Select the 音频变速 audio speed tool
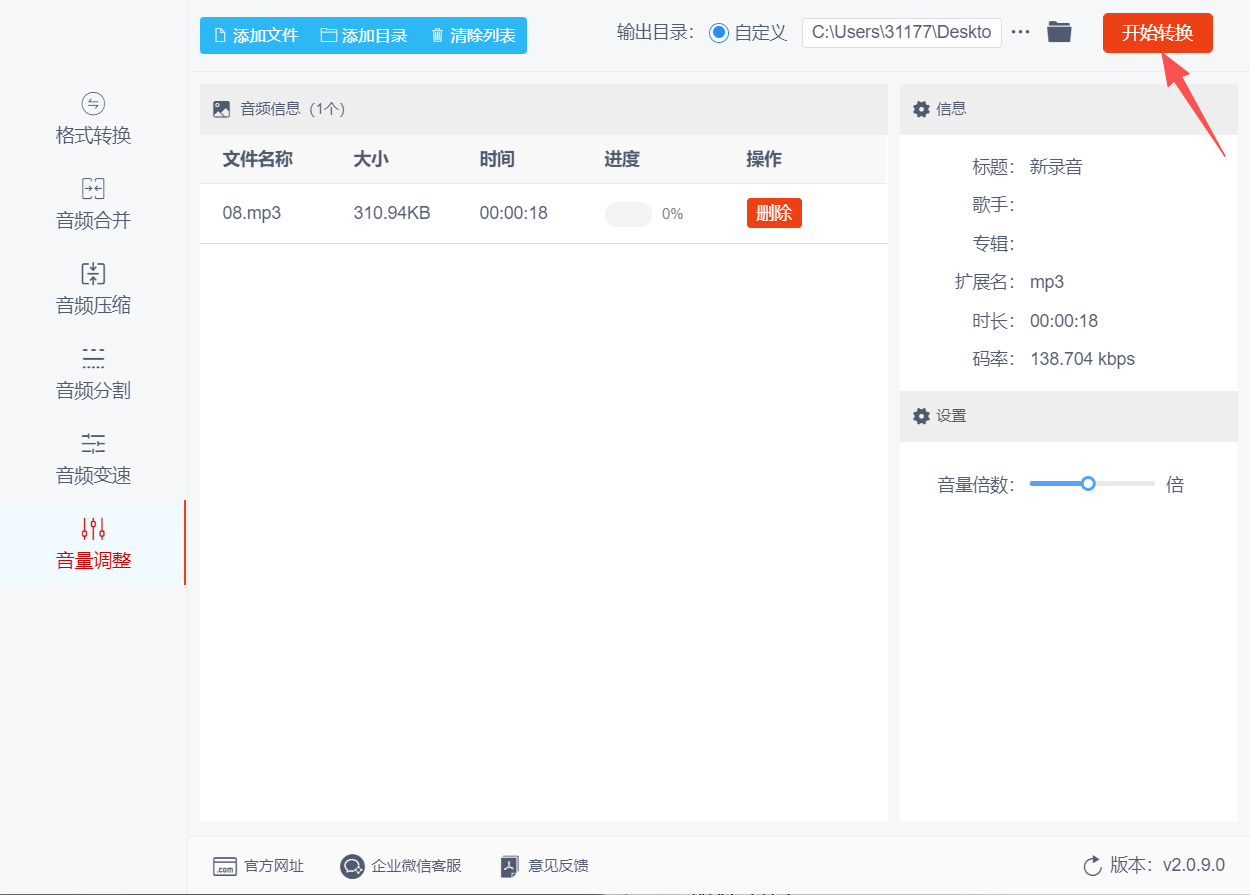Screen dimensions: 1250x895 coord(92,458)
